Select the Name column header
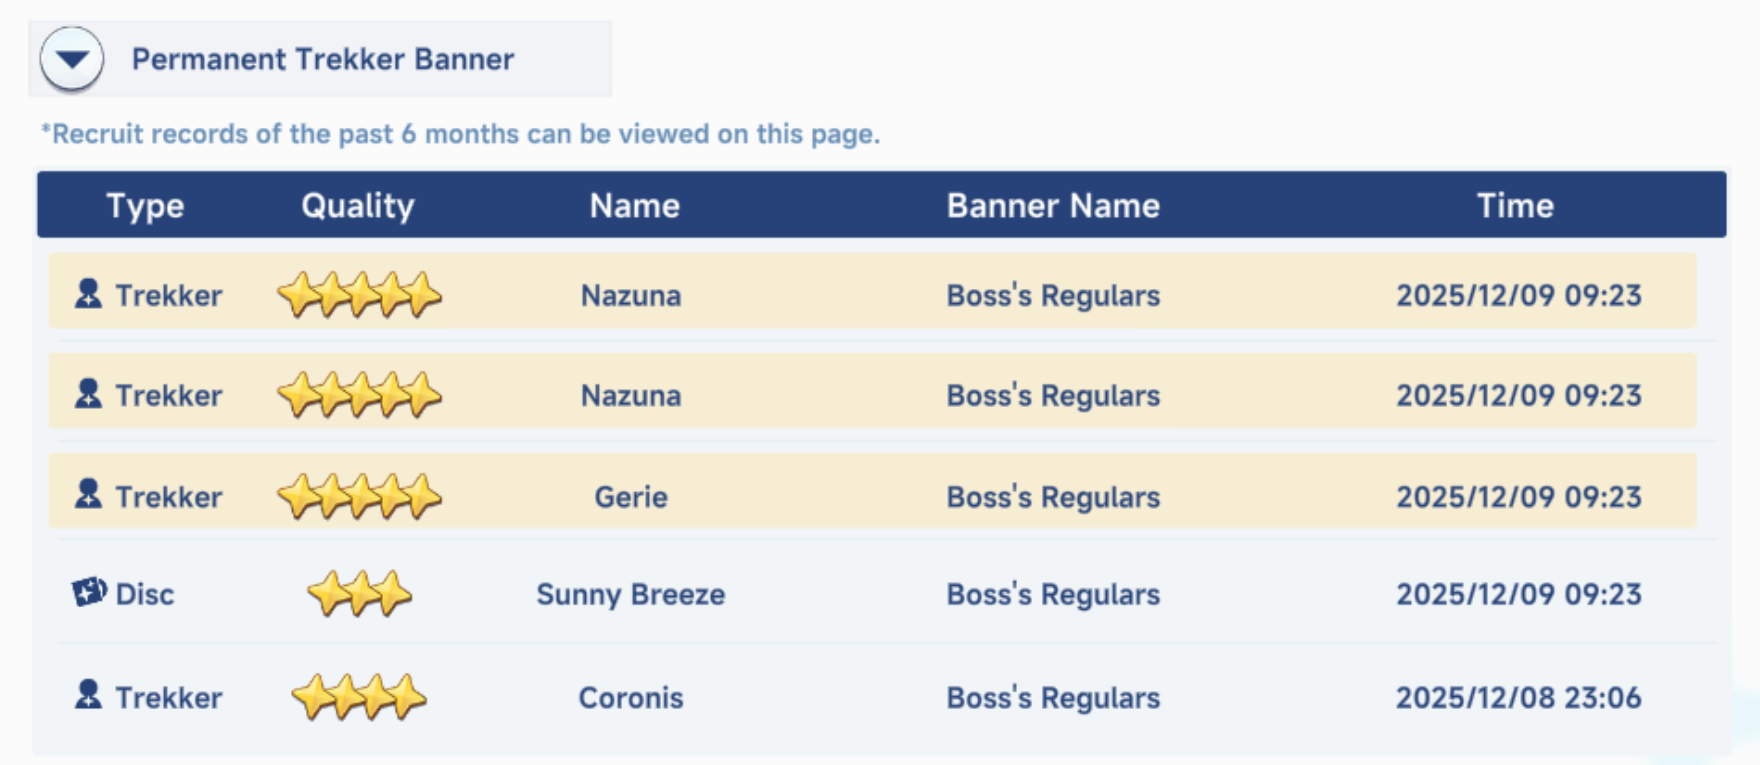Screen dimensions: 1760x765 tap(635, 206)
